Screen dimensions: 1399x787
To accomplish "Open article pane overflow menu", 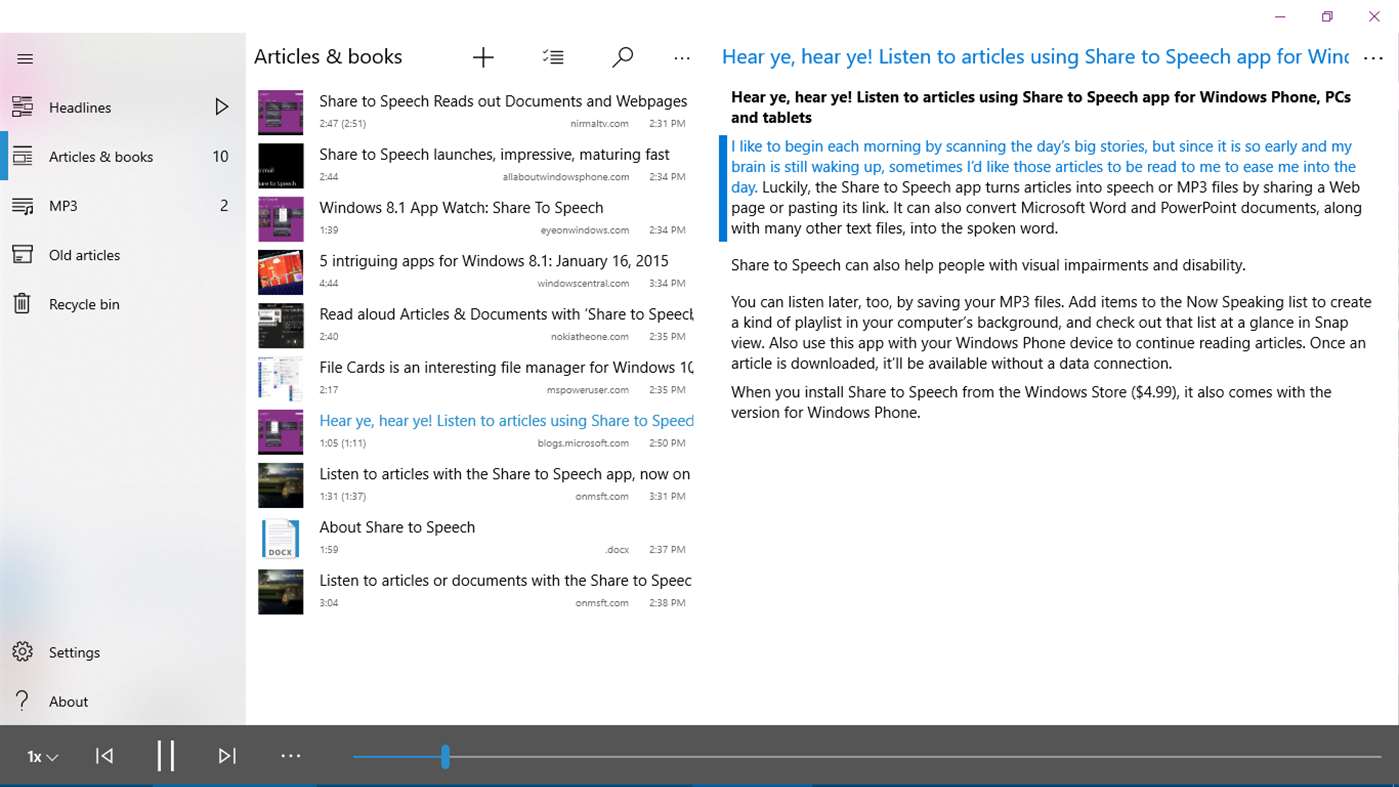I will point(1372,58).
